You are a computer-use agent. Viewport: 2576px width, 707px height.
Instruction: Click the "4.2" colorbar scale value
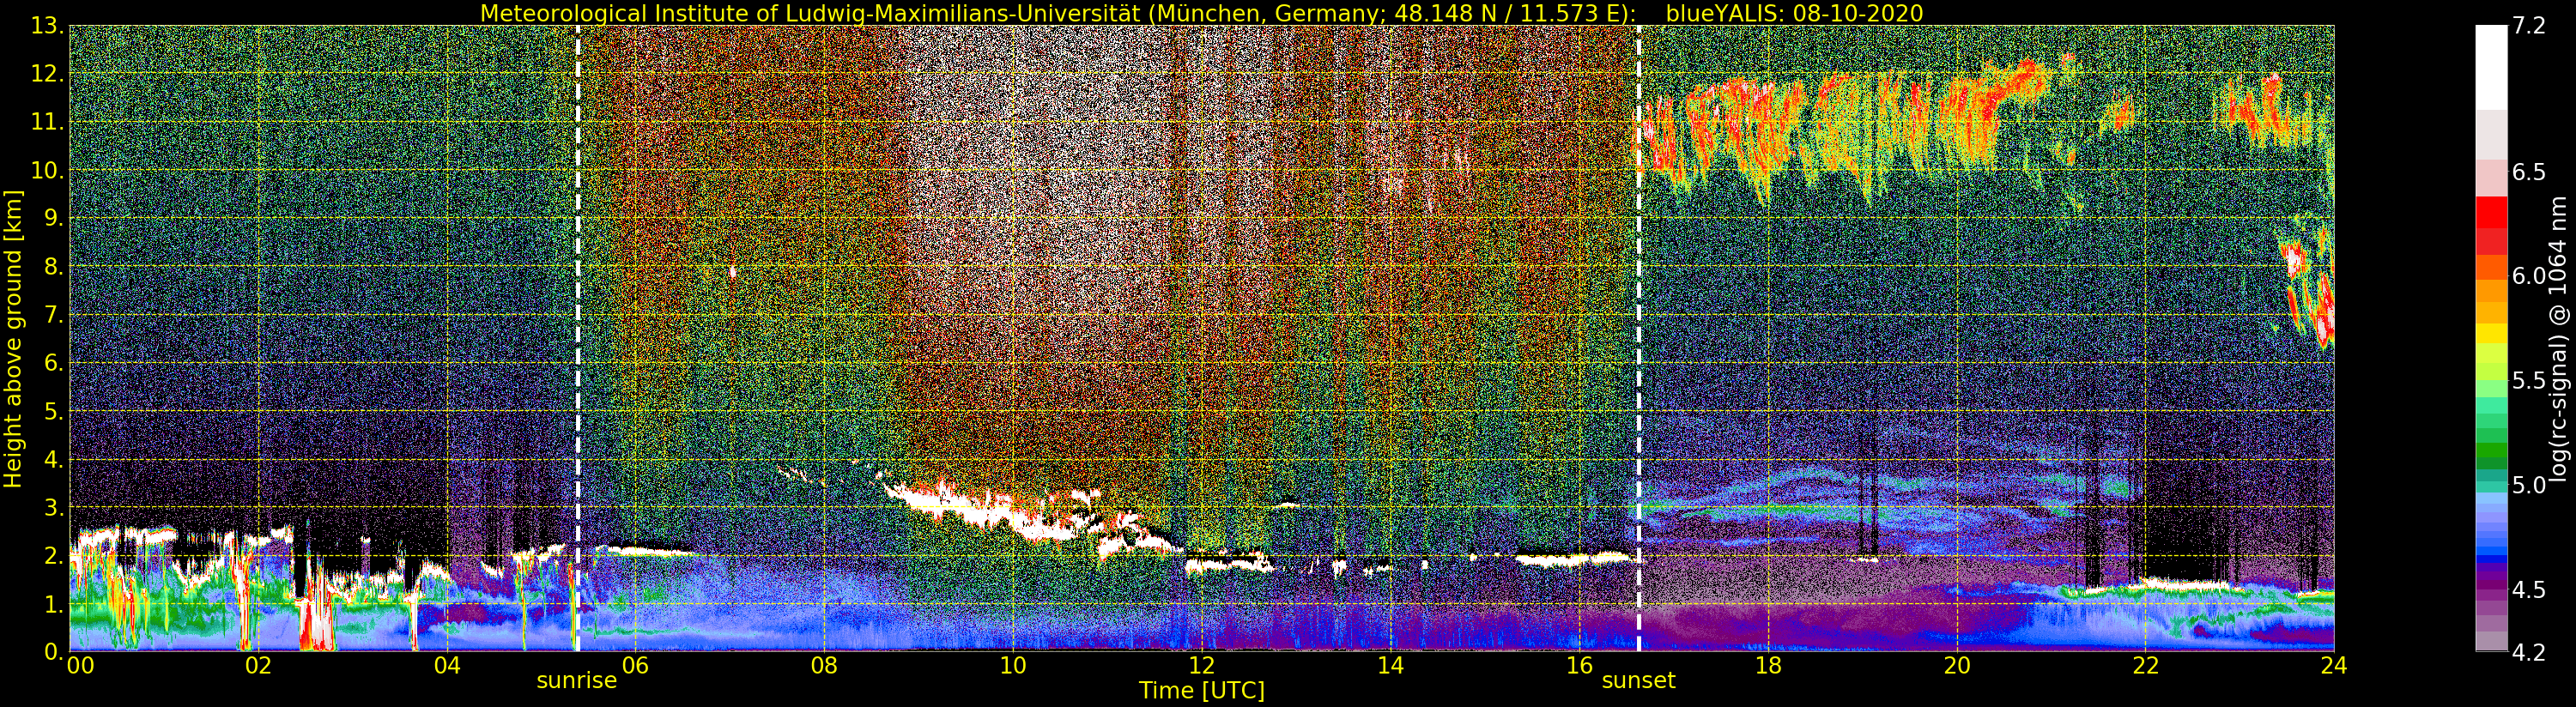click(x=2529, y=652)
